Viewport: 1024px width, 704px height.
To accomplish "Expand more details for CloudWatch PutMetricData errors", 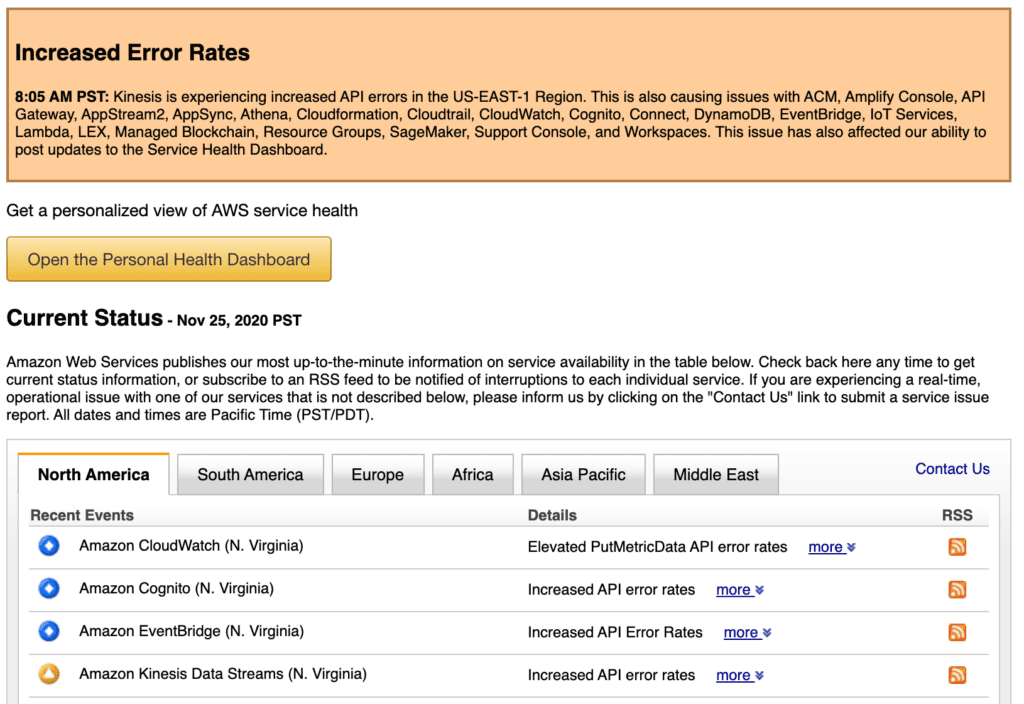I will pyautogui.click(x=831, y=547).
